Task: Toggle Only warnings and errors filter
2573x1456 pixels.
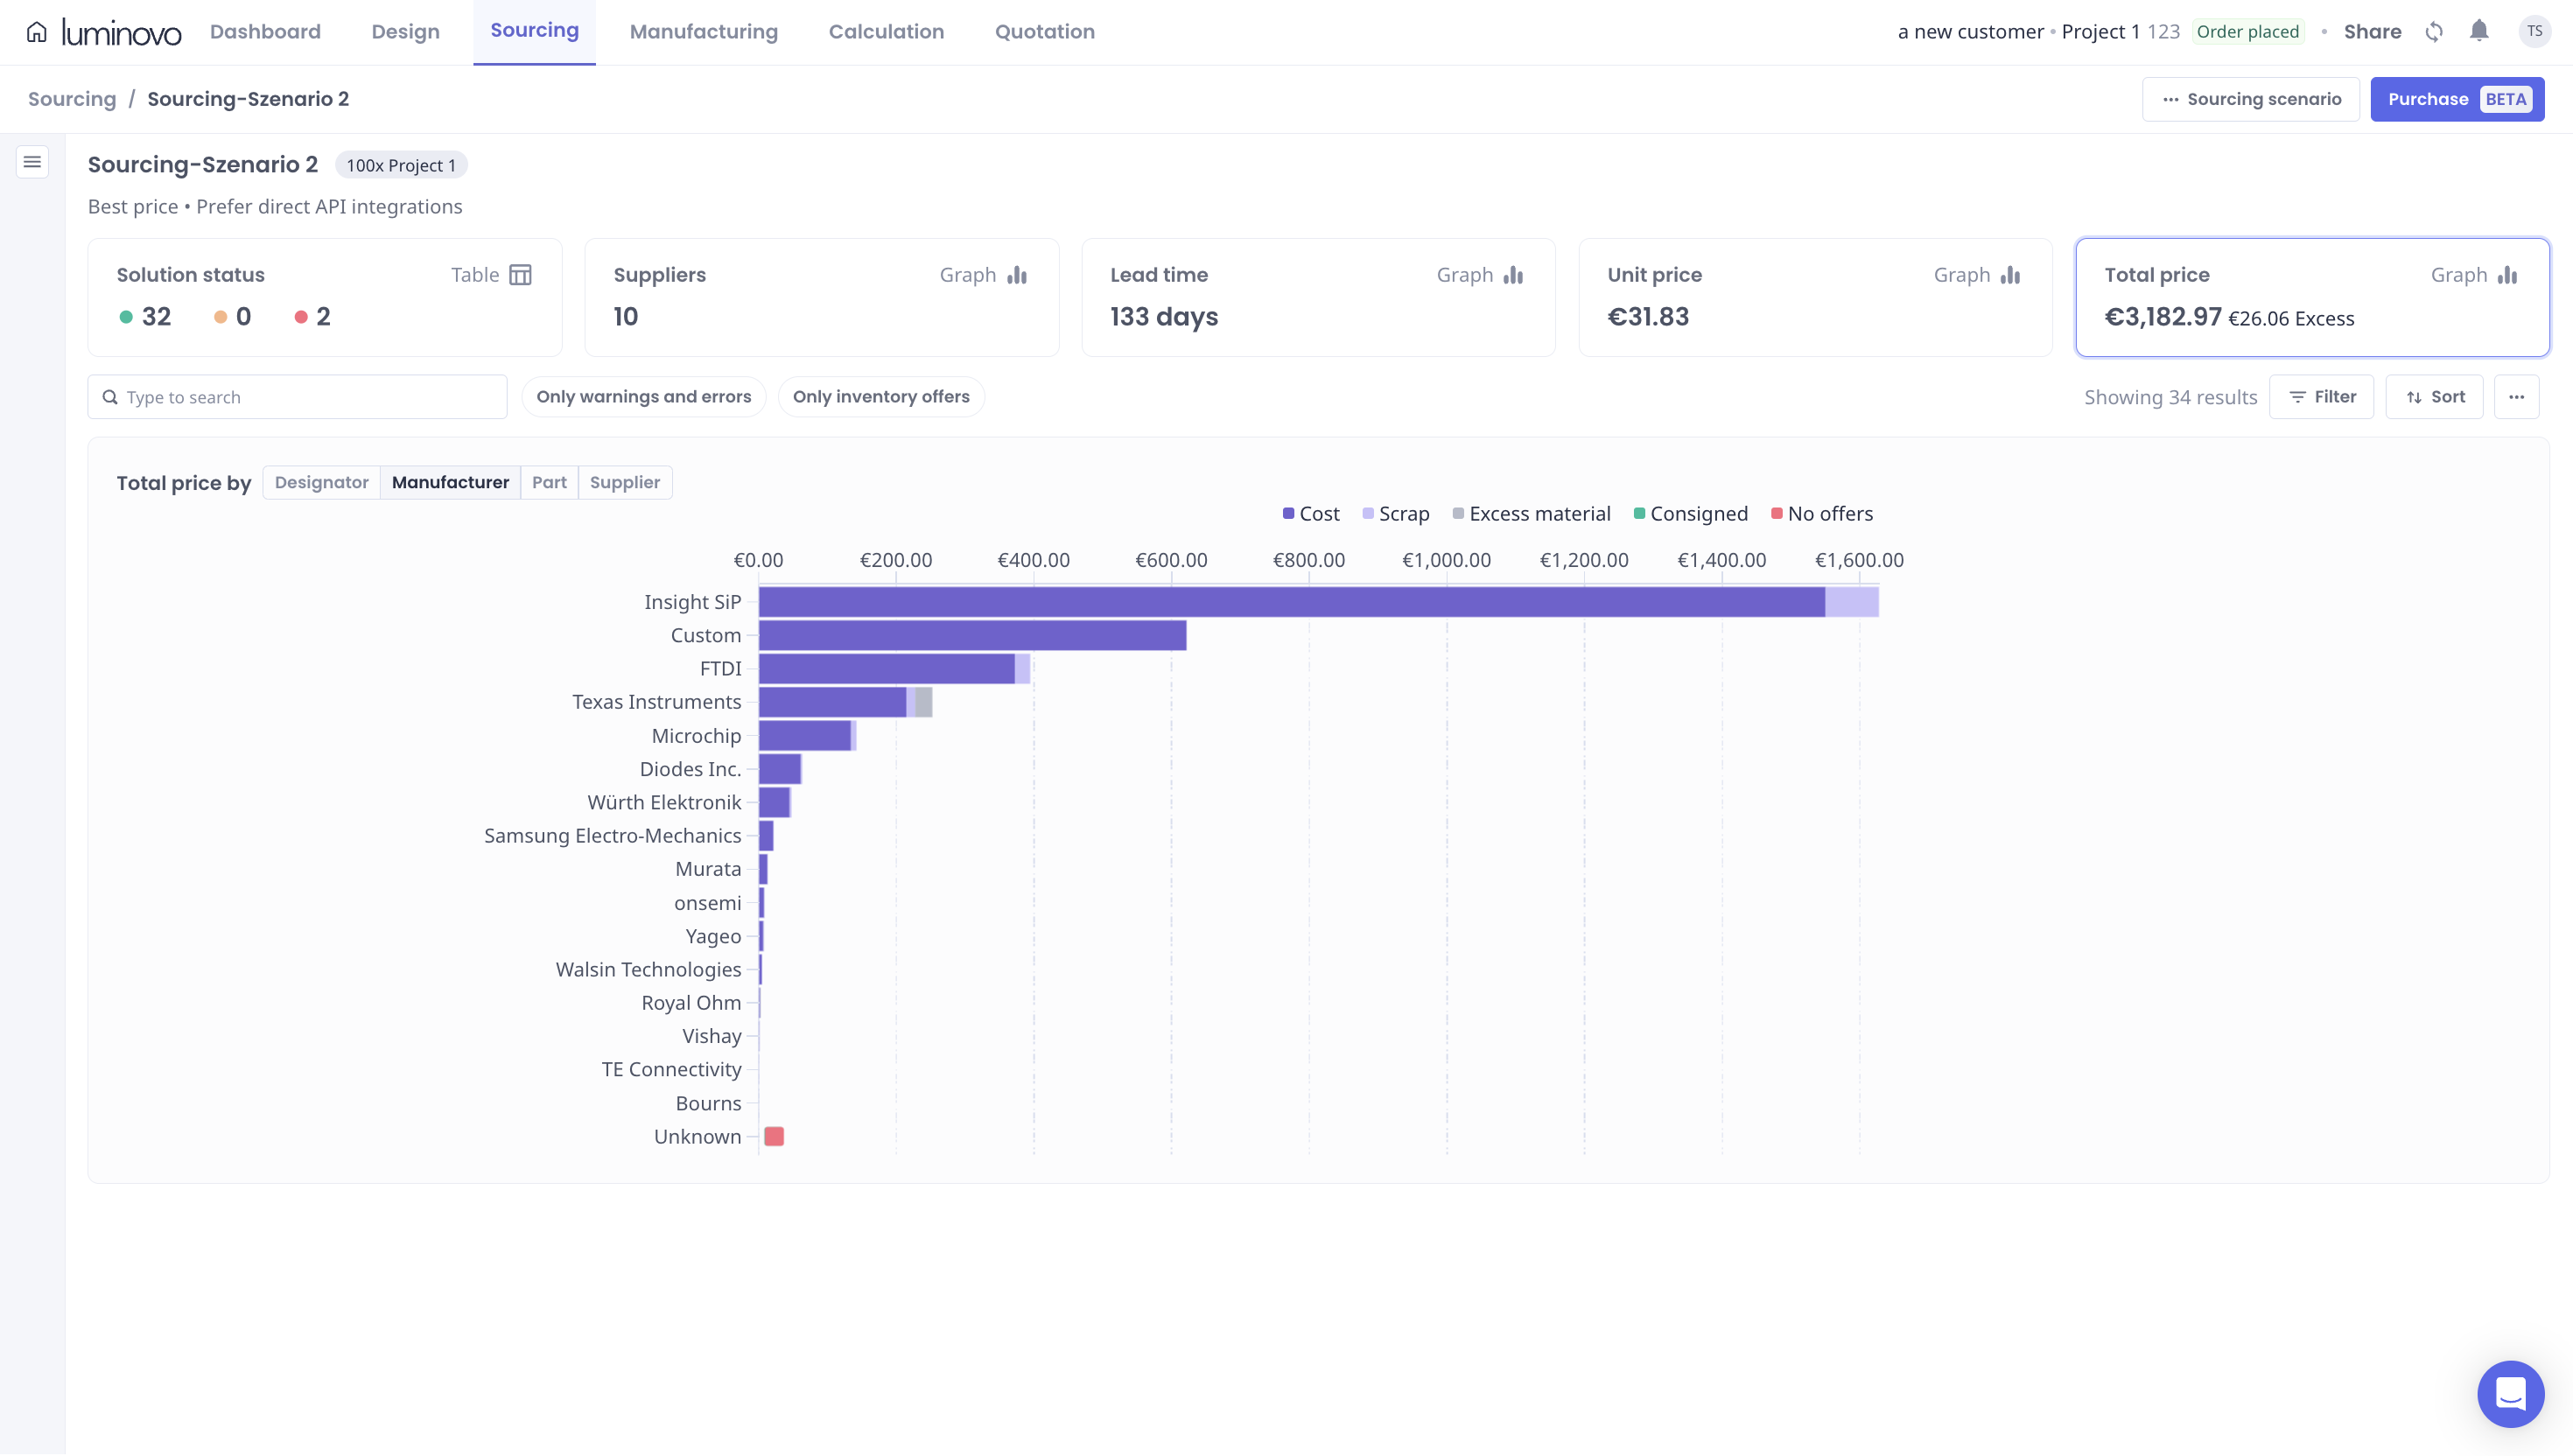Action: (643, 397)
